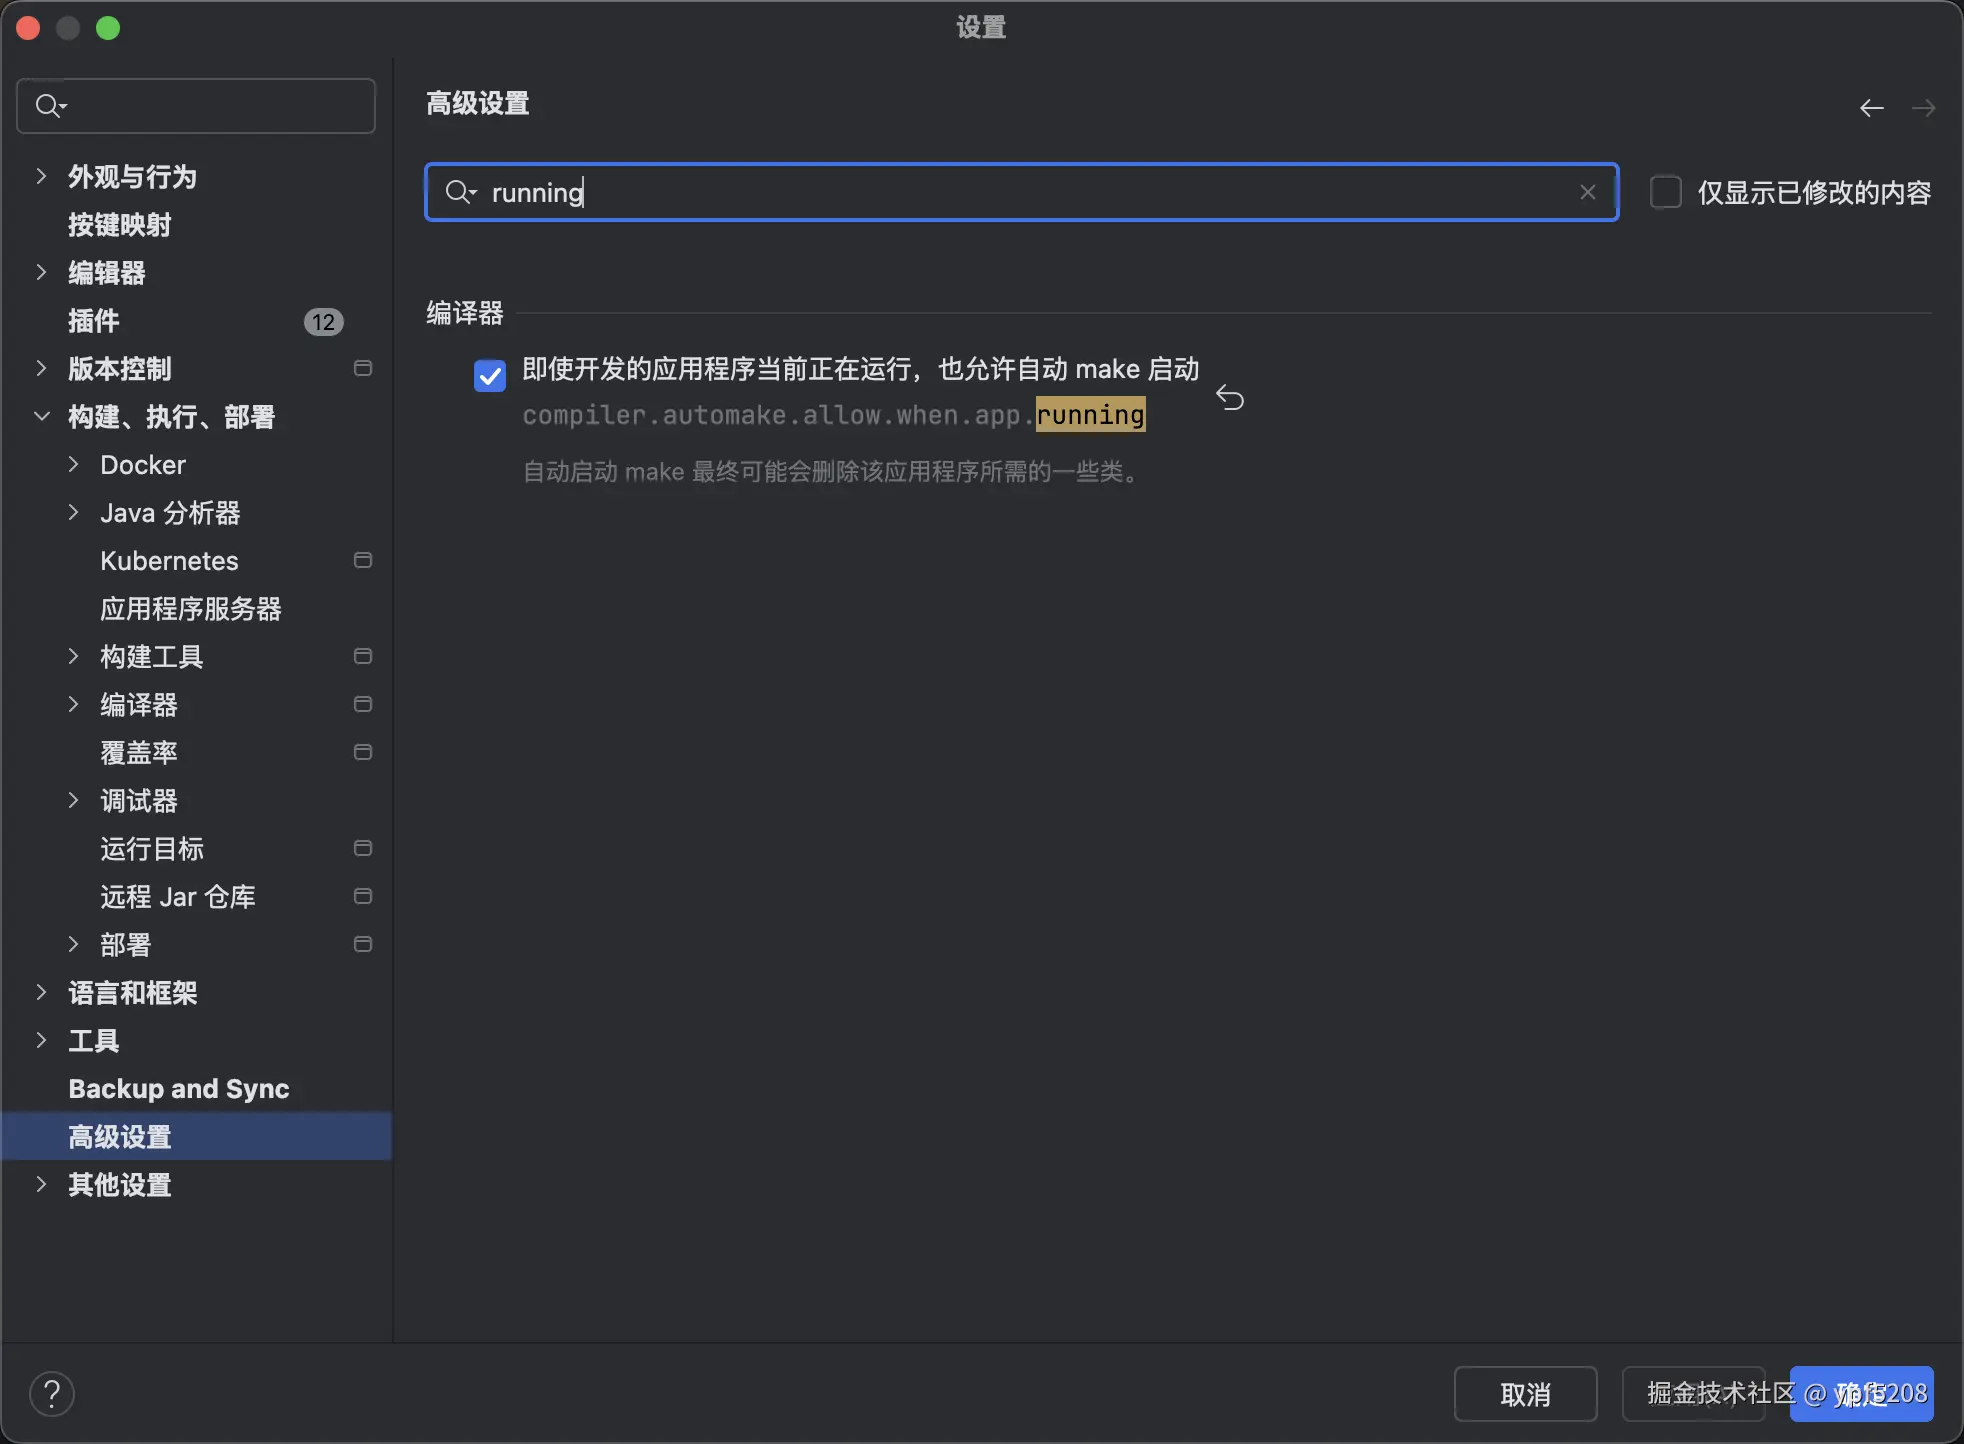Collapse the 构建、执行、部署 section
The height and width of the screenshot is (1444, 1964).
pyautogui.click(x=41, y=416)
